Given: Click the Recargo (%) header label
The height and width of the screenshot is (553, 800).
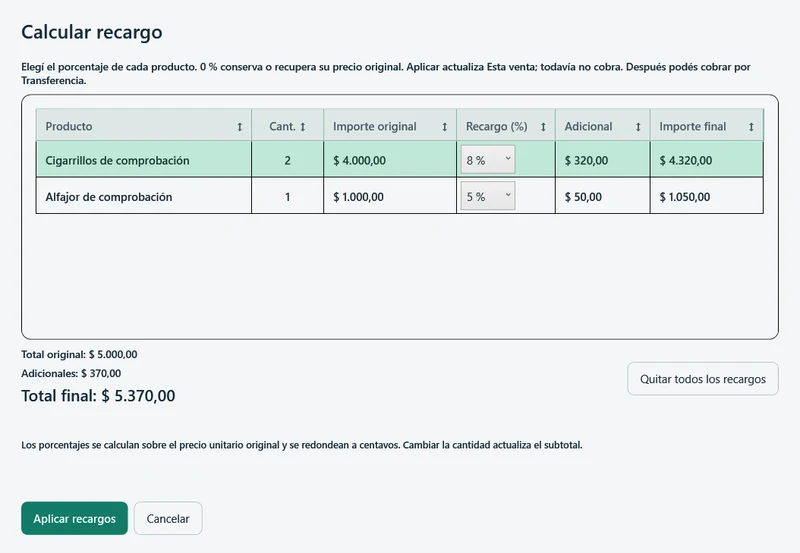Looking at the screenshot, I should click(x=496, y=127).
